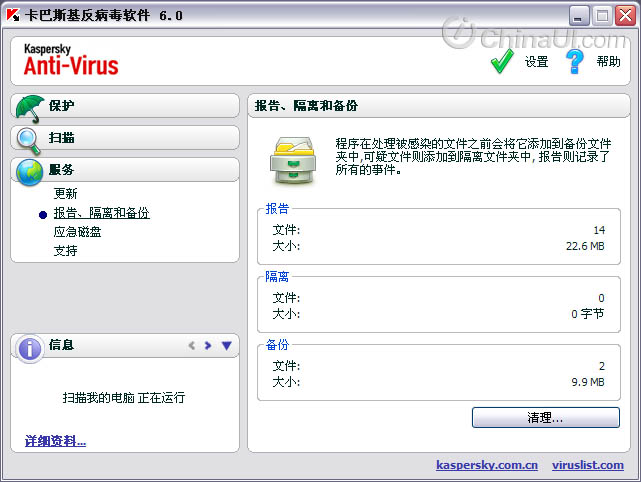The height and width of the screenshot is (482, 641).
Task: Show previous message with left arrow
Action: [x=191, y=345]
